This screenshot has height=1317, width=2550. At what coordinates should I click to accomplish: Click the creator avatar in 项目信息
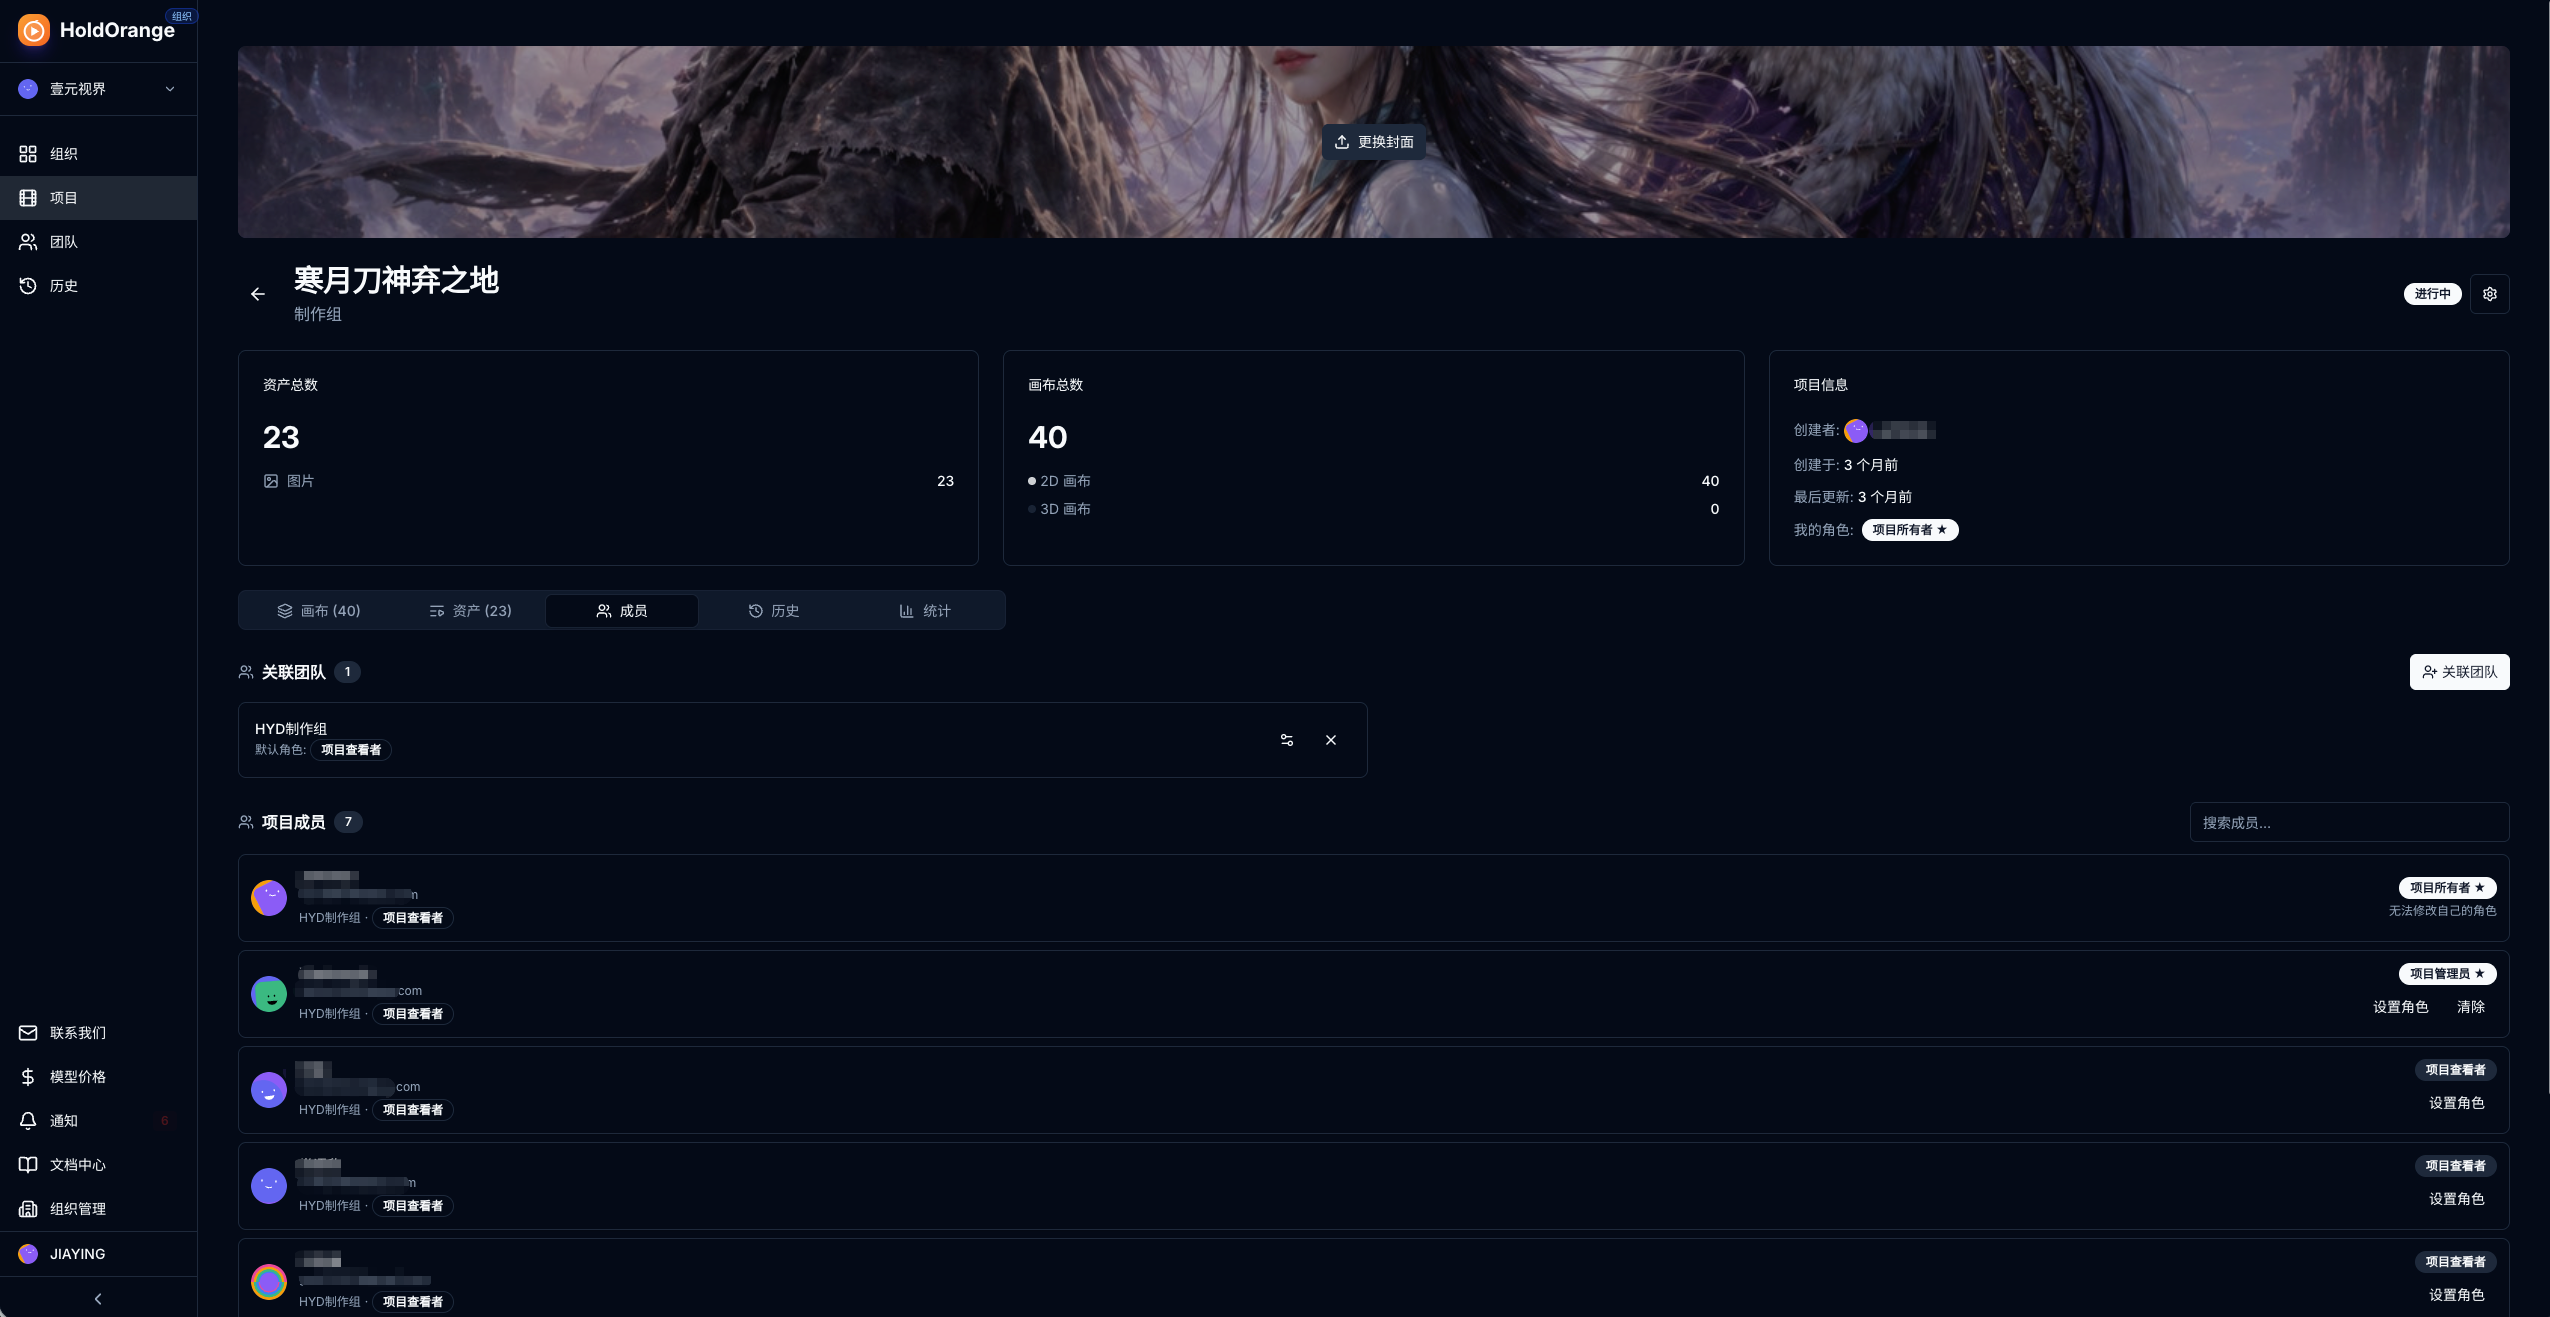tap(1856, 431)
